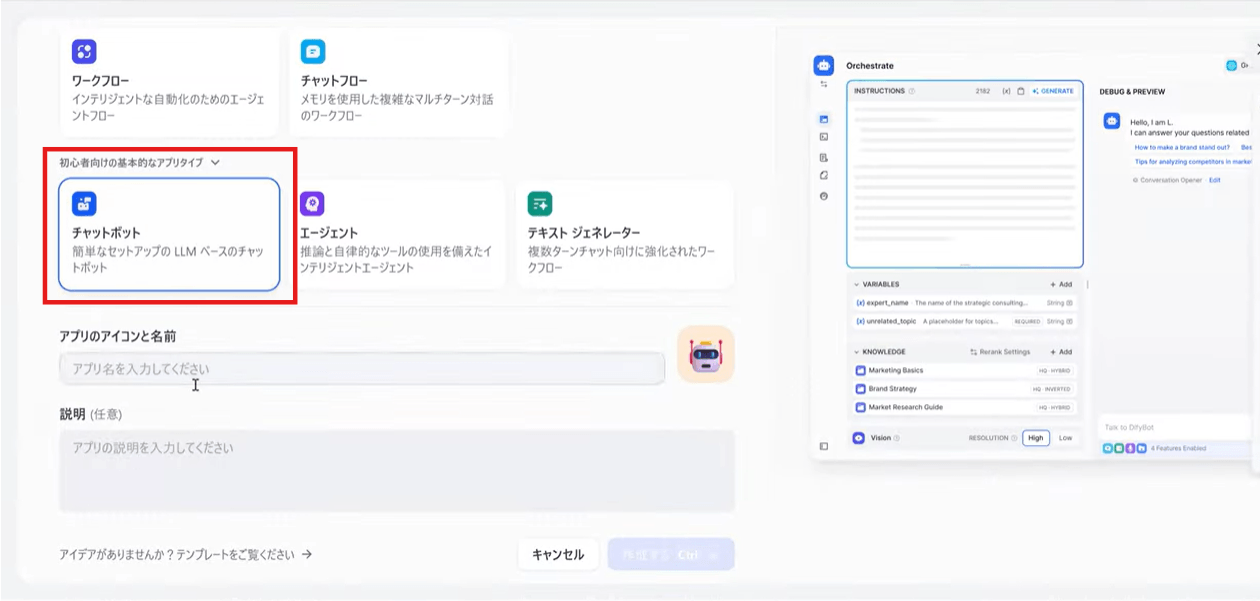Image resolution: width=1260 pixels, height=601 pixels.
Task: Click suggestion 'How to make a brand stand out?'
Action: [x=1182, y=147]
